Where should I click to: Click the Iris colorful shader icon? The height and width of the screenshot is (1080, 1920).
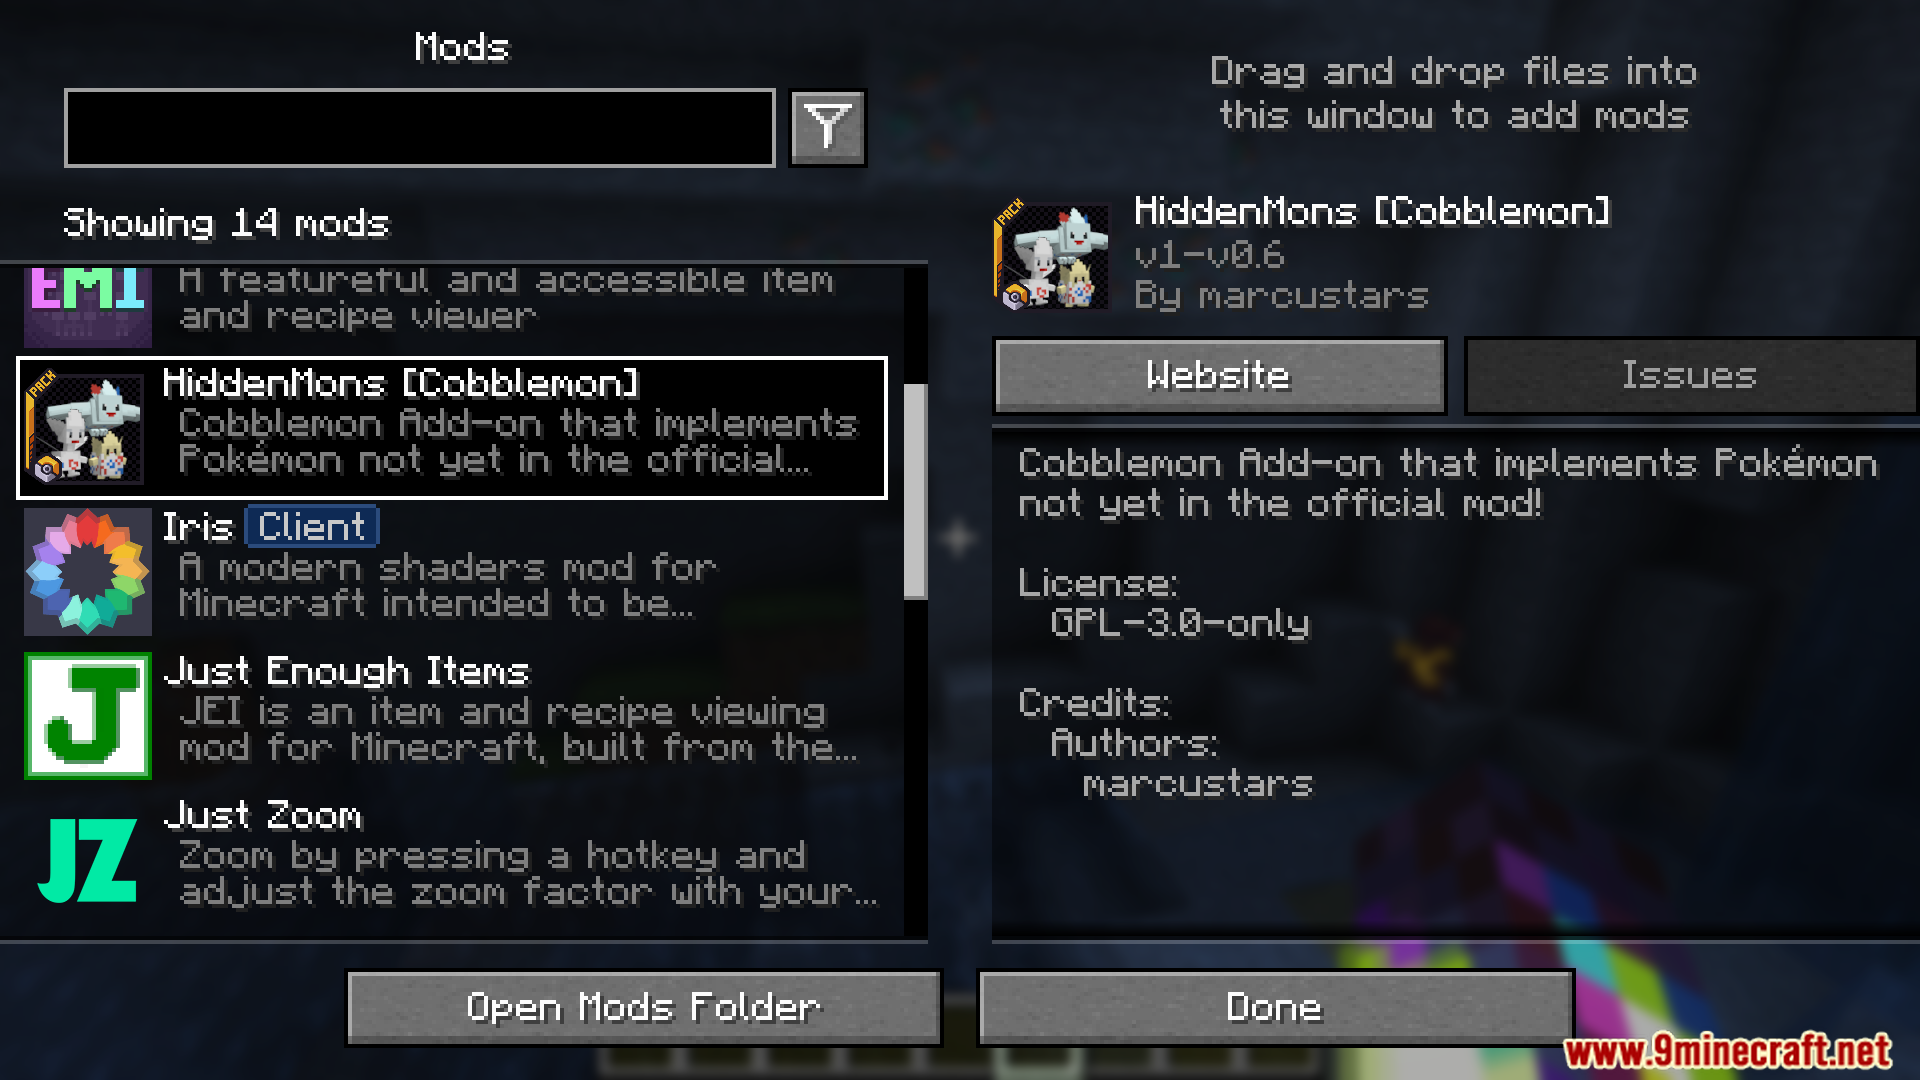pyautogui.click(x=88, y=572)
